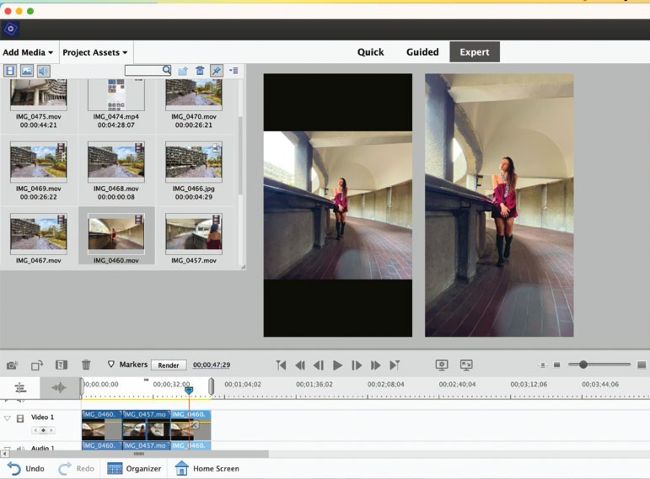Toggle the still image filter button

pyautogui.click(x=27, y=71)
